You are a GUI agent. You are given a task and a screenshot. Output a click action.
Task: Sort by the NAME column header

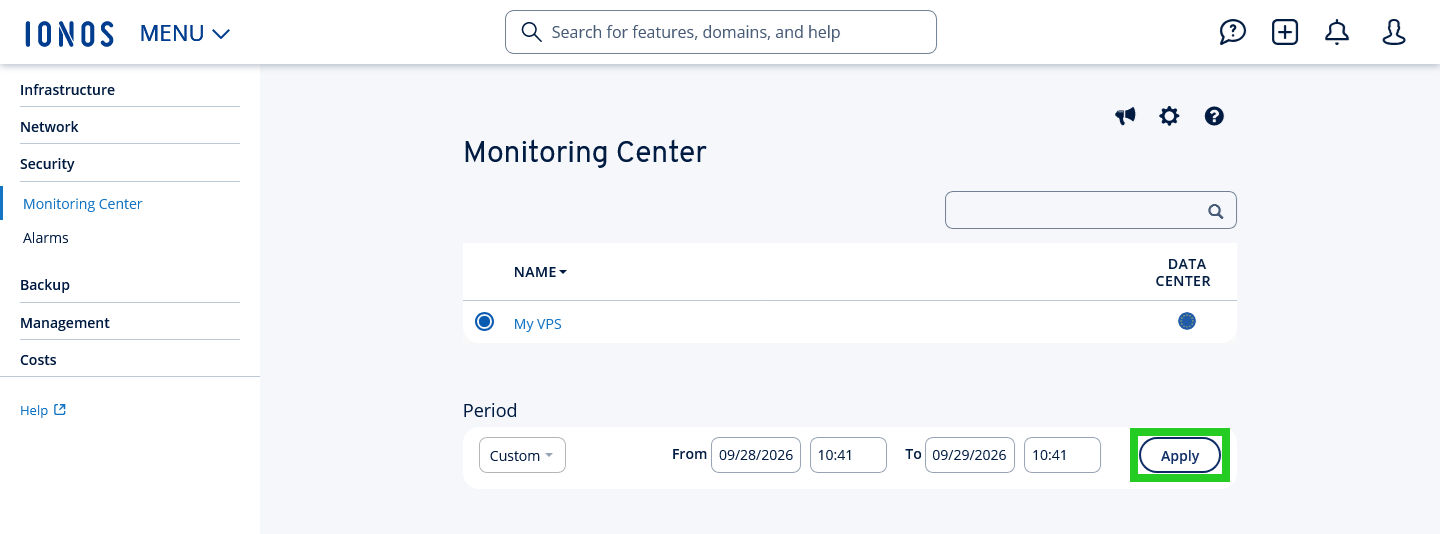tap(540, 272)
